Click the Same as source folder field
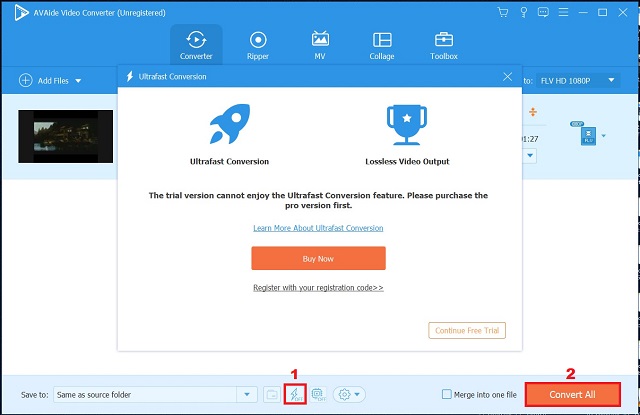This screenshot has width=640, height=415. [x=145, y=395]
